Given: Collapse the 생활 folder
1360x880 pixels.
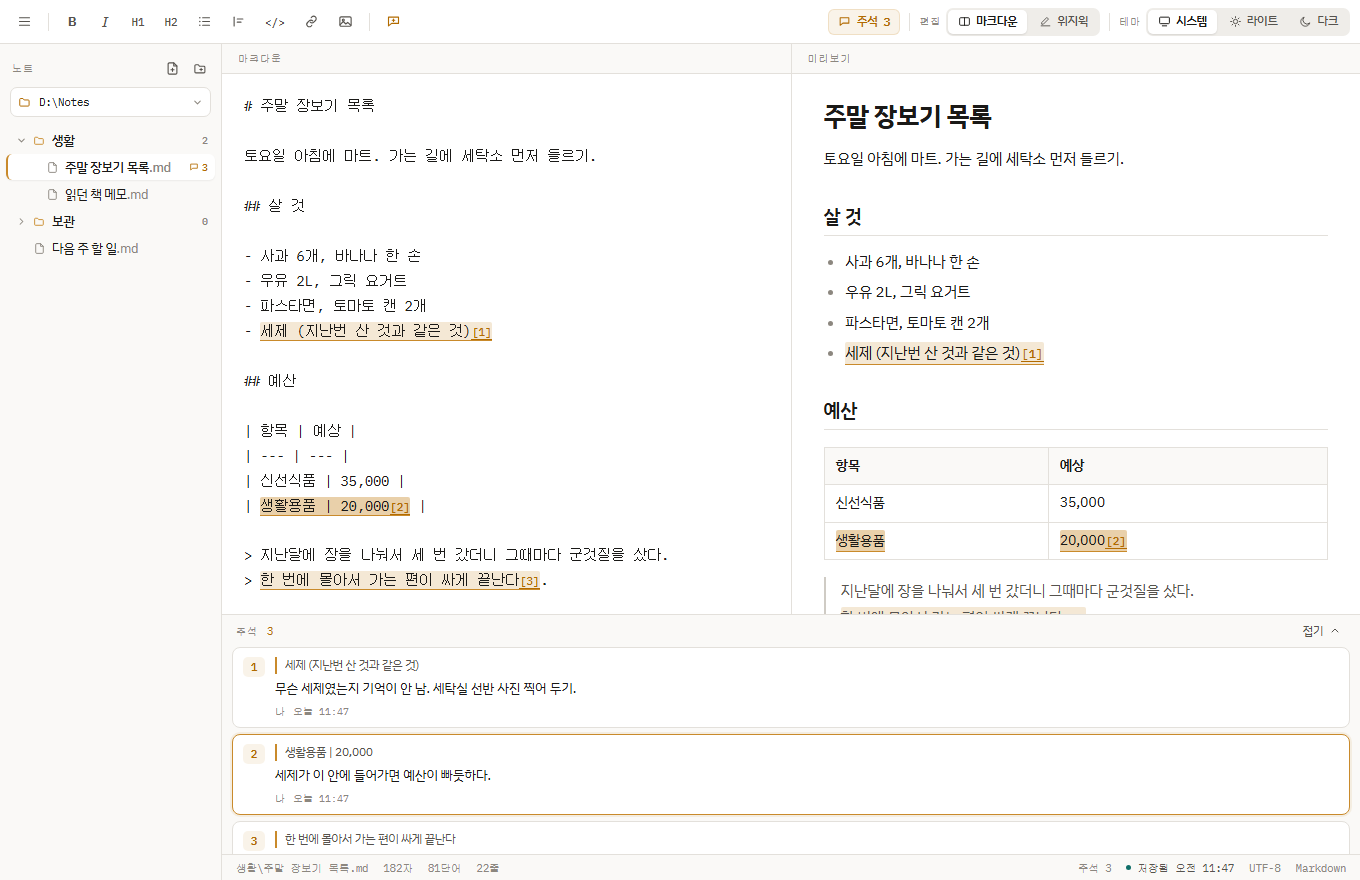Looking at the screenshot, I should tap(21, 141).
